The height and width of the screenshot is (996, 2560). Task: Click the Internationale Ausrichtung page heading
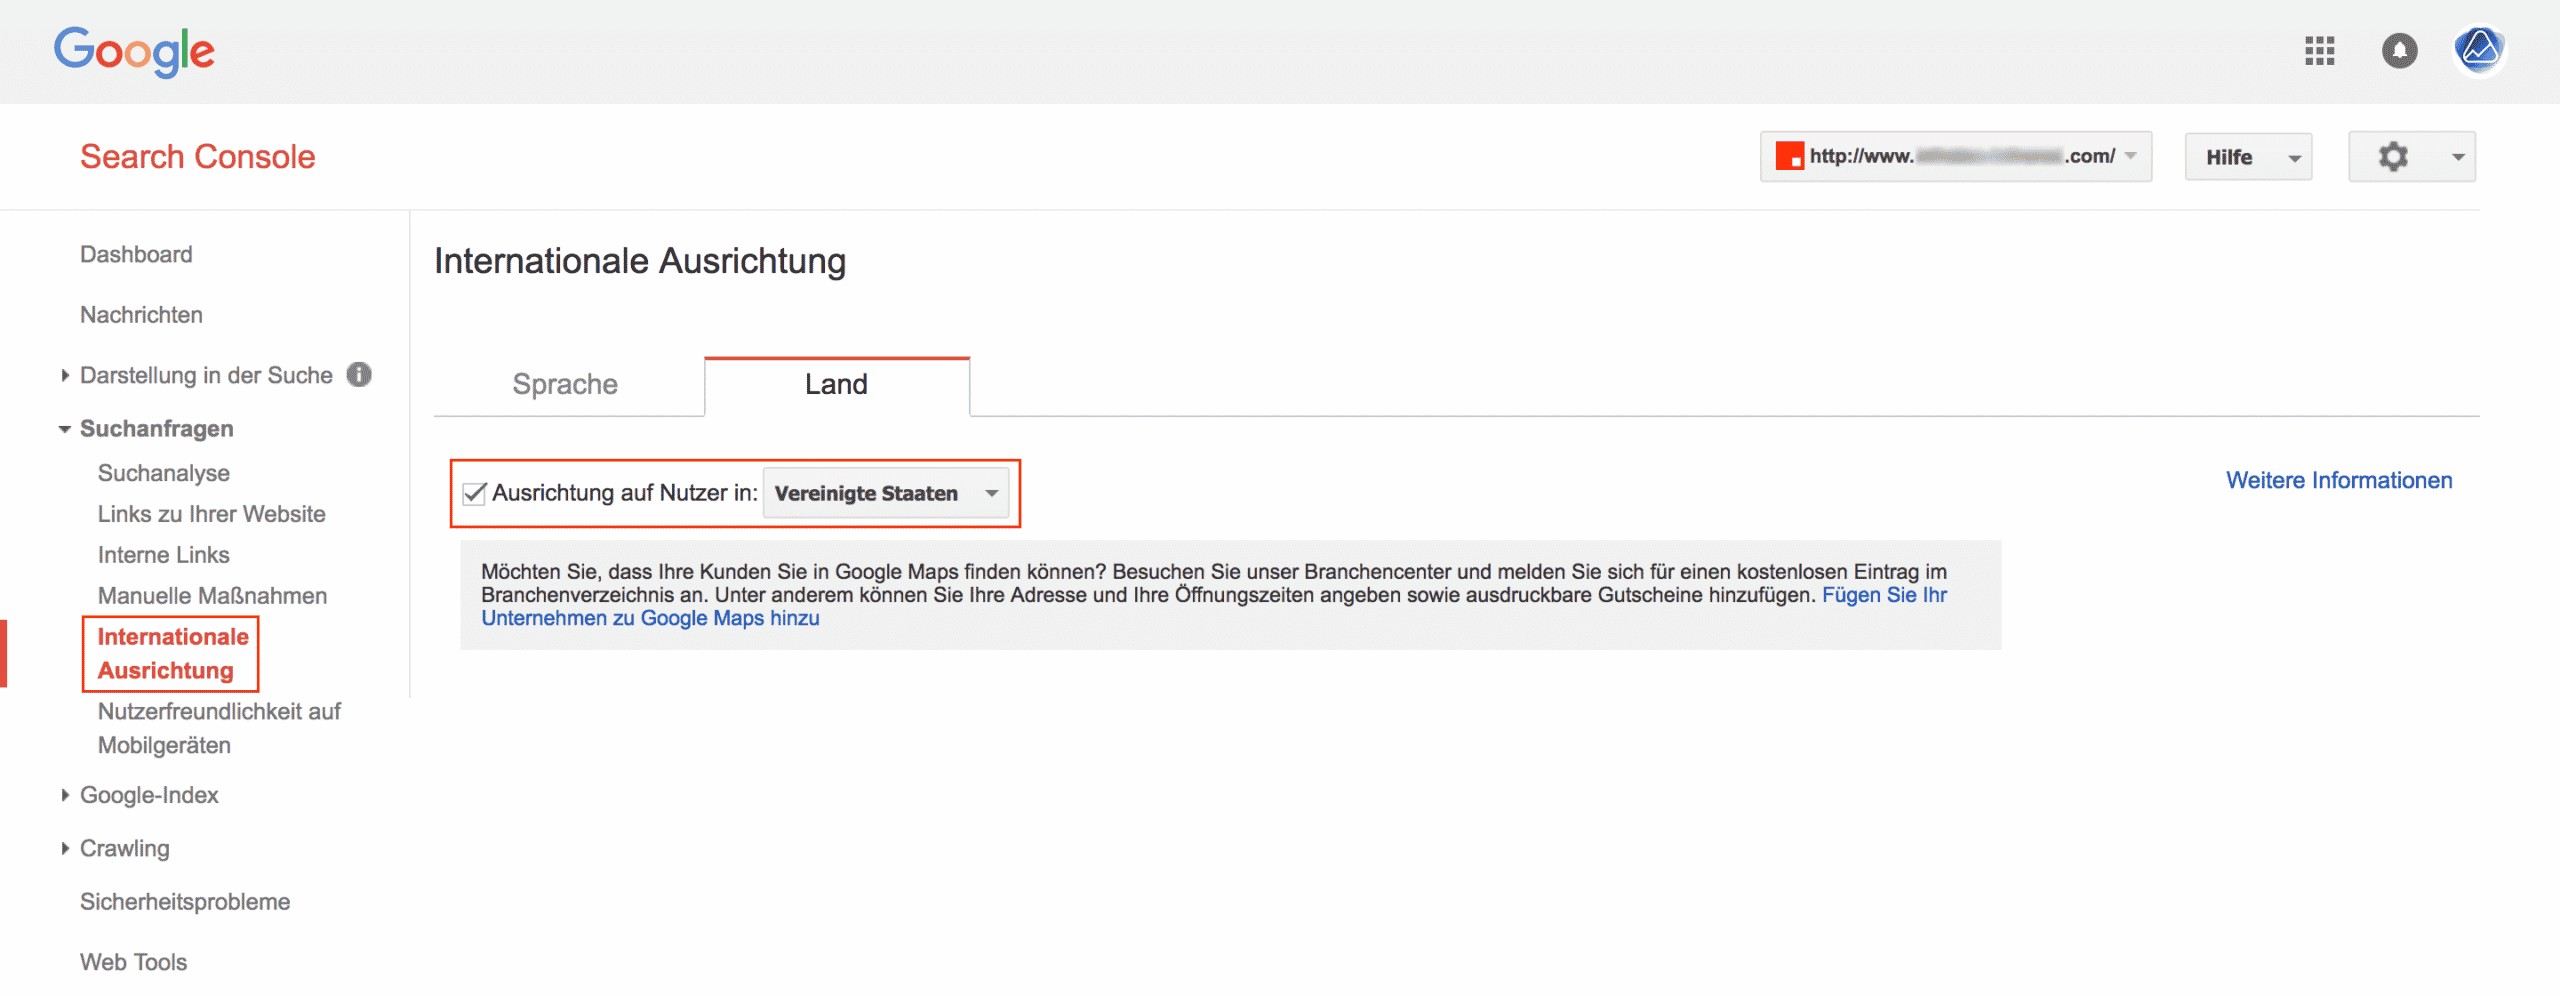coord(640,261)
